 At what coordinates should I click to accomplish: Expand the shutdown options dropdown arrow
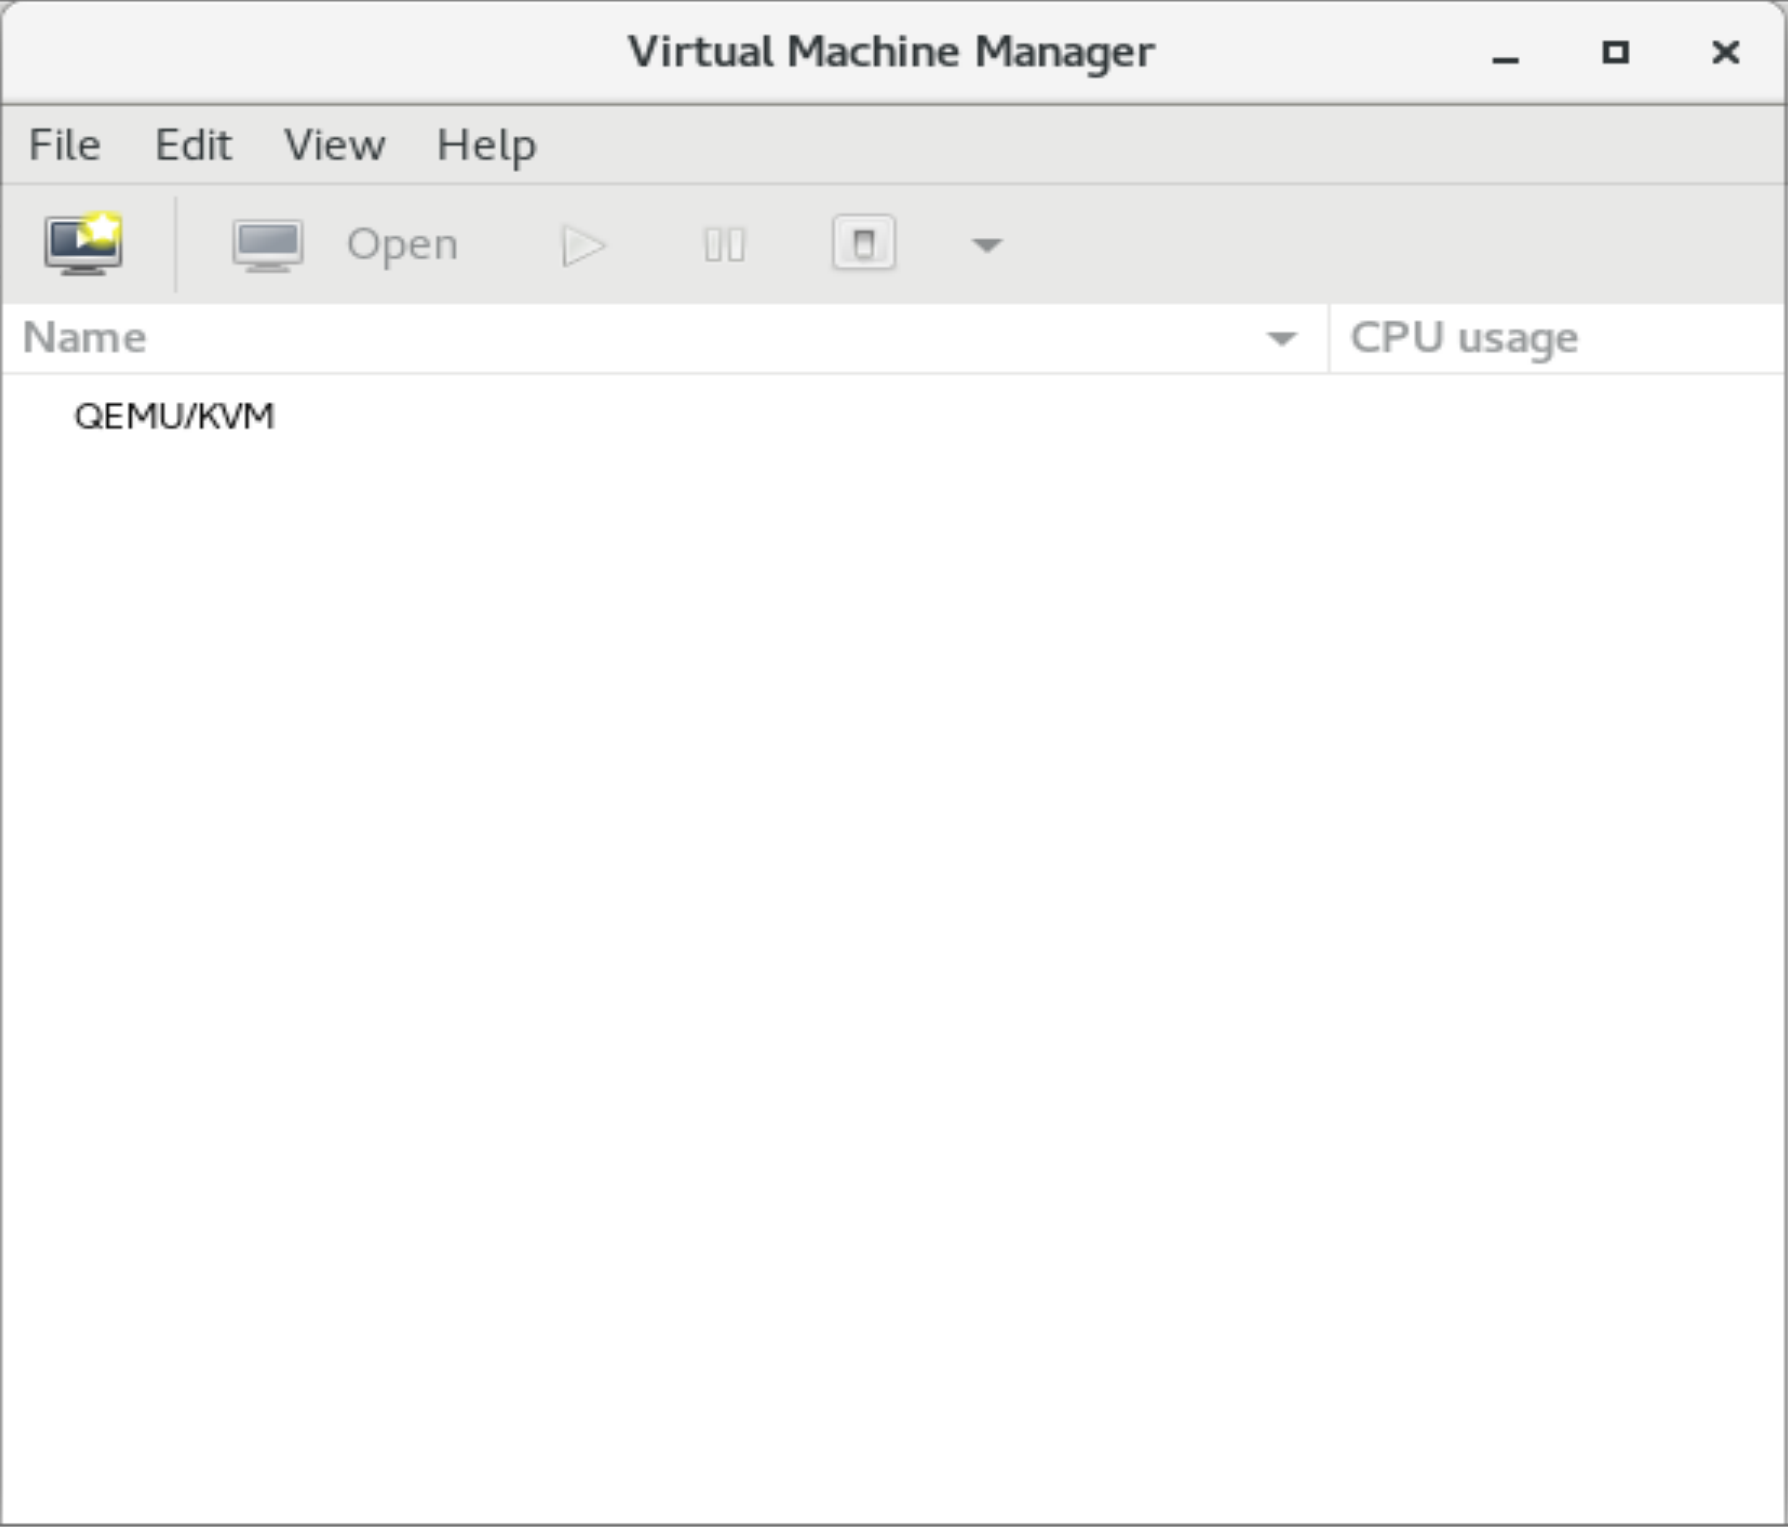tap(986, 245)
